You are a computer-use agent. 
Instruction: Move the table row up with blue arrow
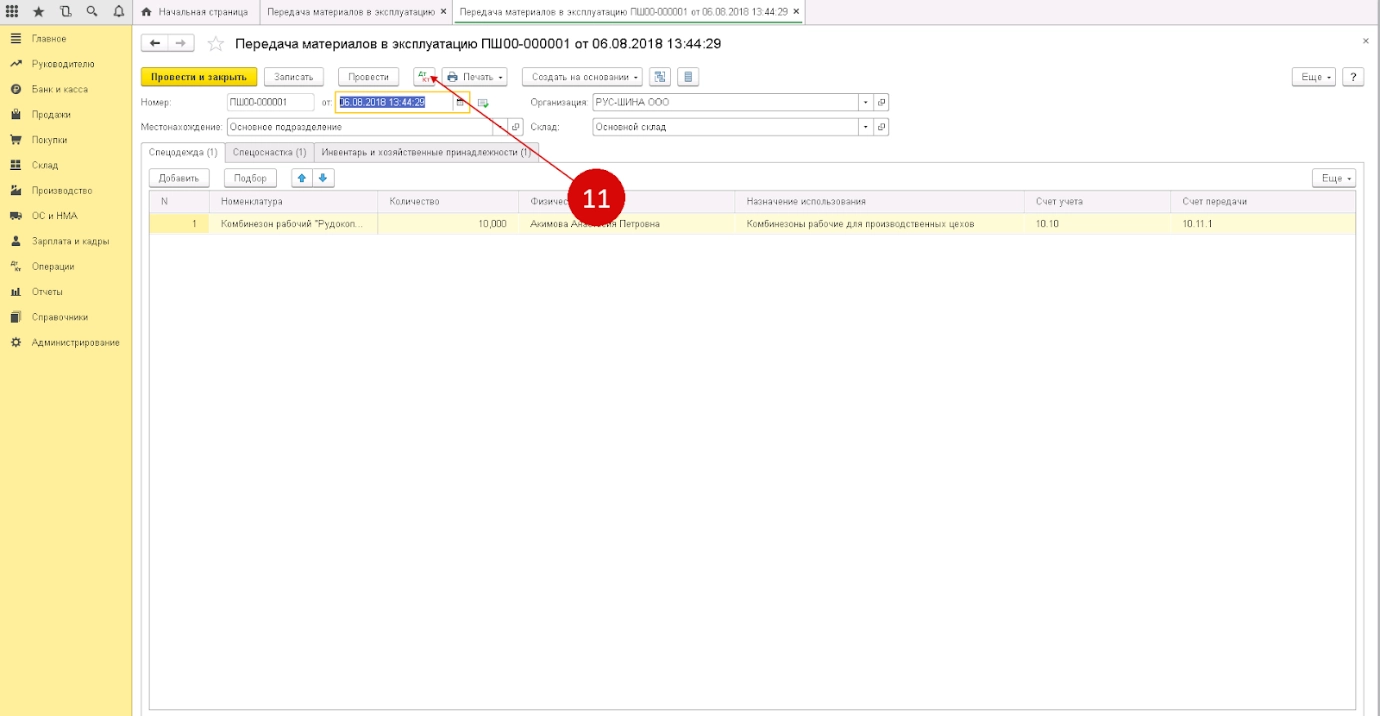pyautogui.click(x=302, y=178)
